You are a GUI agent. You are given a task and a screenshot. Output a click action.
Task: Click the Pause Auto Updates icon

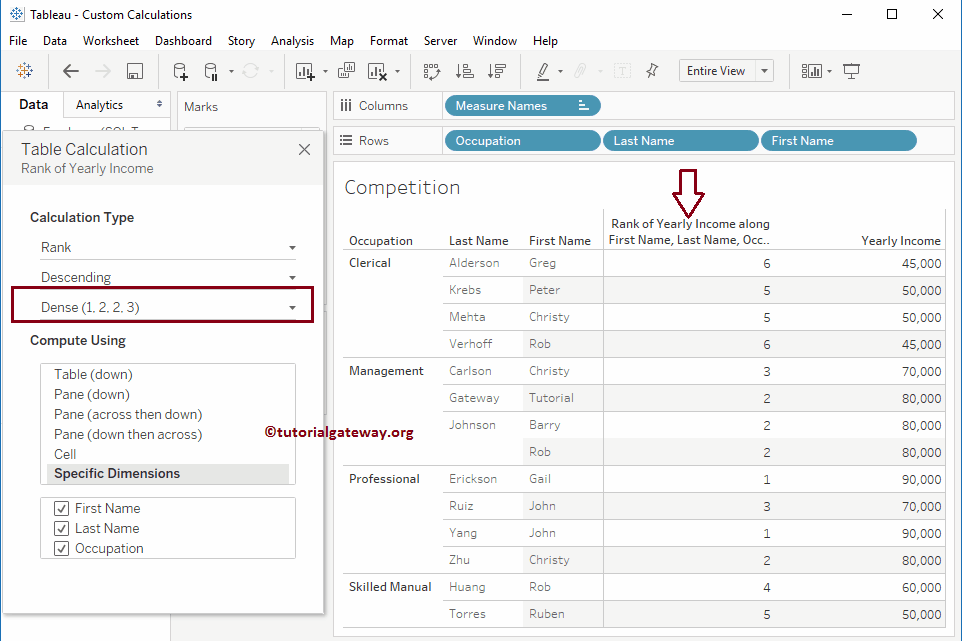tap(211, 71)
